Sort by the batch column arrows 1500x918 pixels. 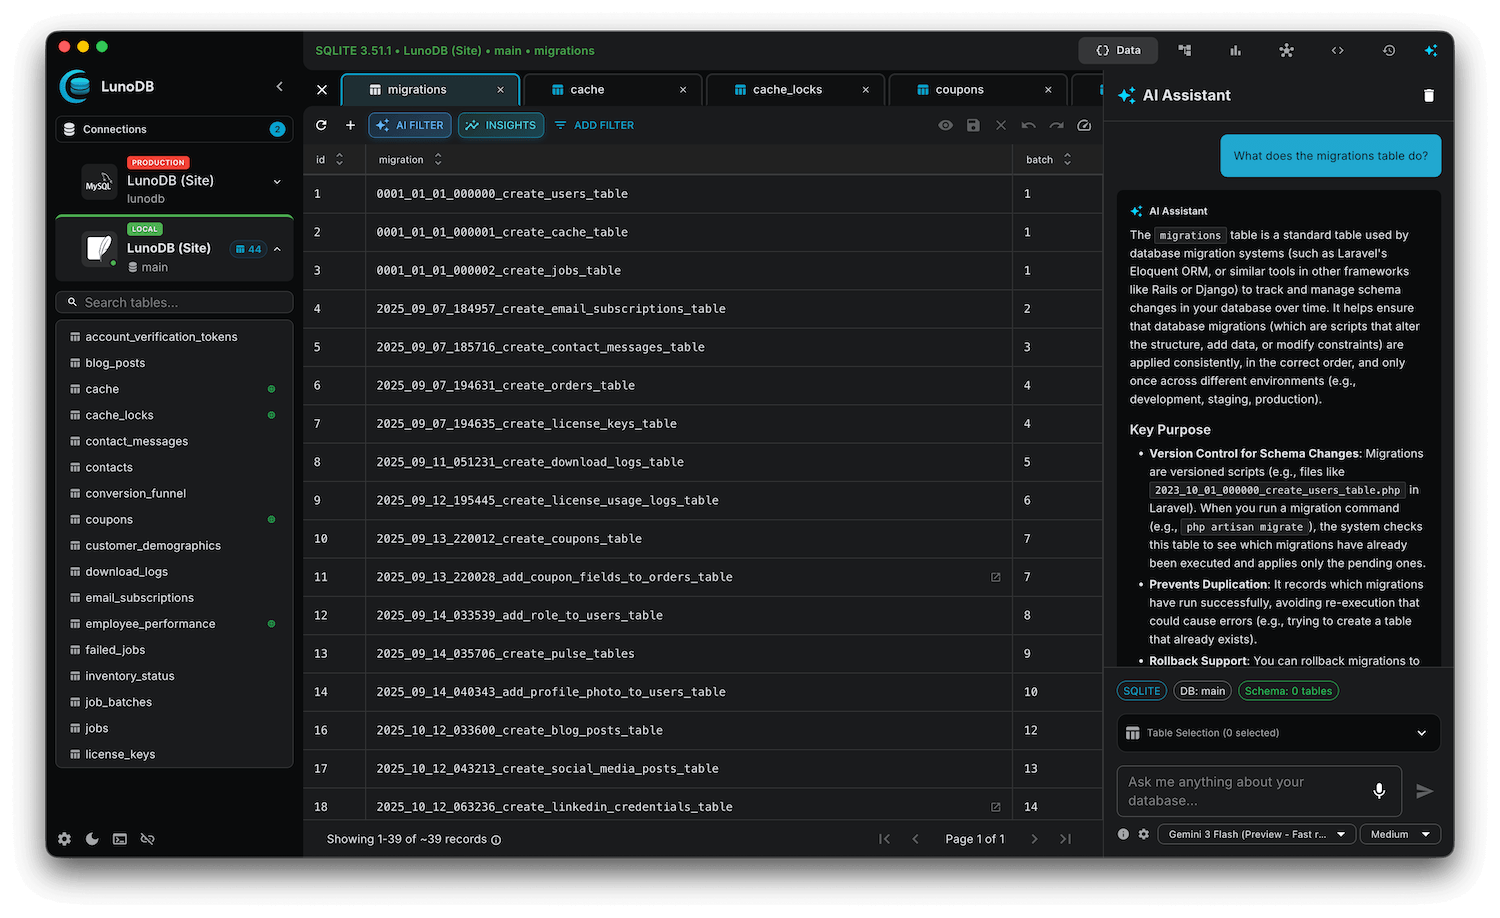tap(1067, 160)
